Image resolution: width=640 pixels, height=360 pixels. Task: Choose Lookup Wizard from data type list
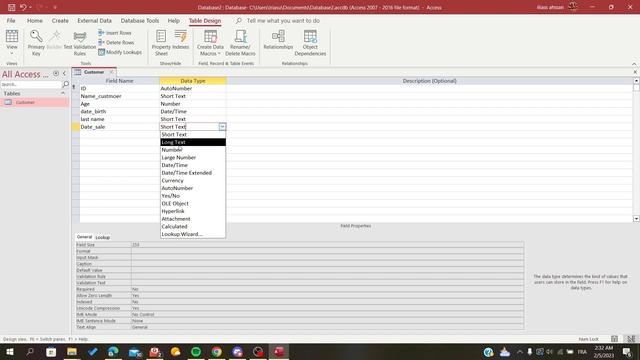pyautogui.click(x=193, y=234)
